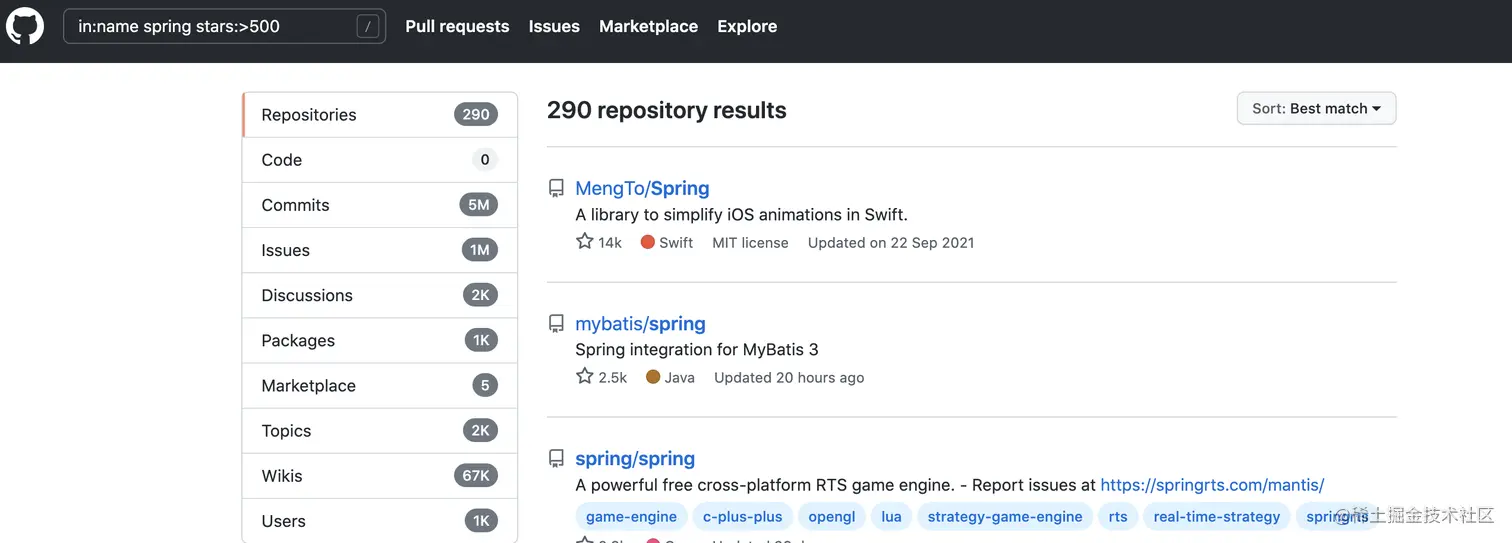
Task: Open the mybatis/spring repository link
Action: pos(640,323)
